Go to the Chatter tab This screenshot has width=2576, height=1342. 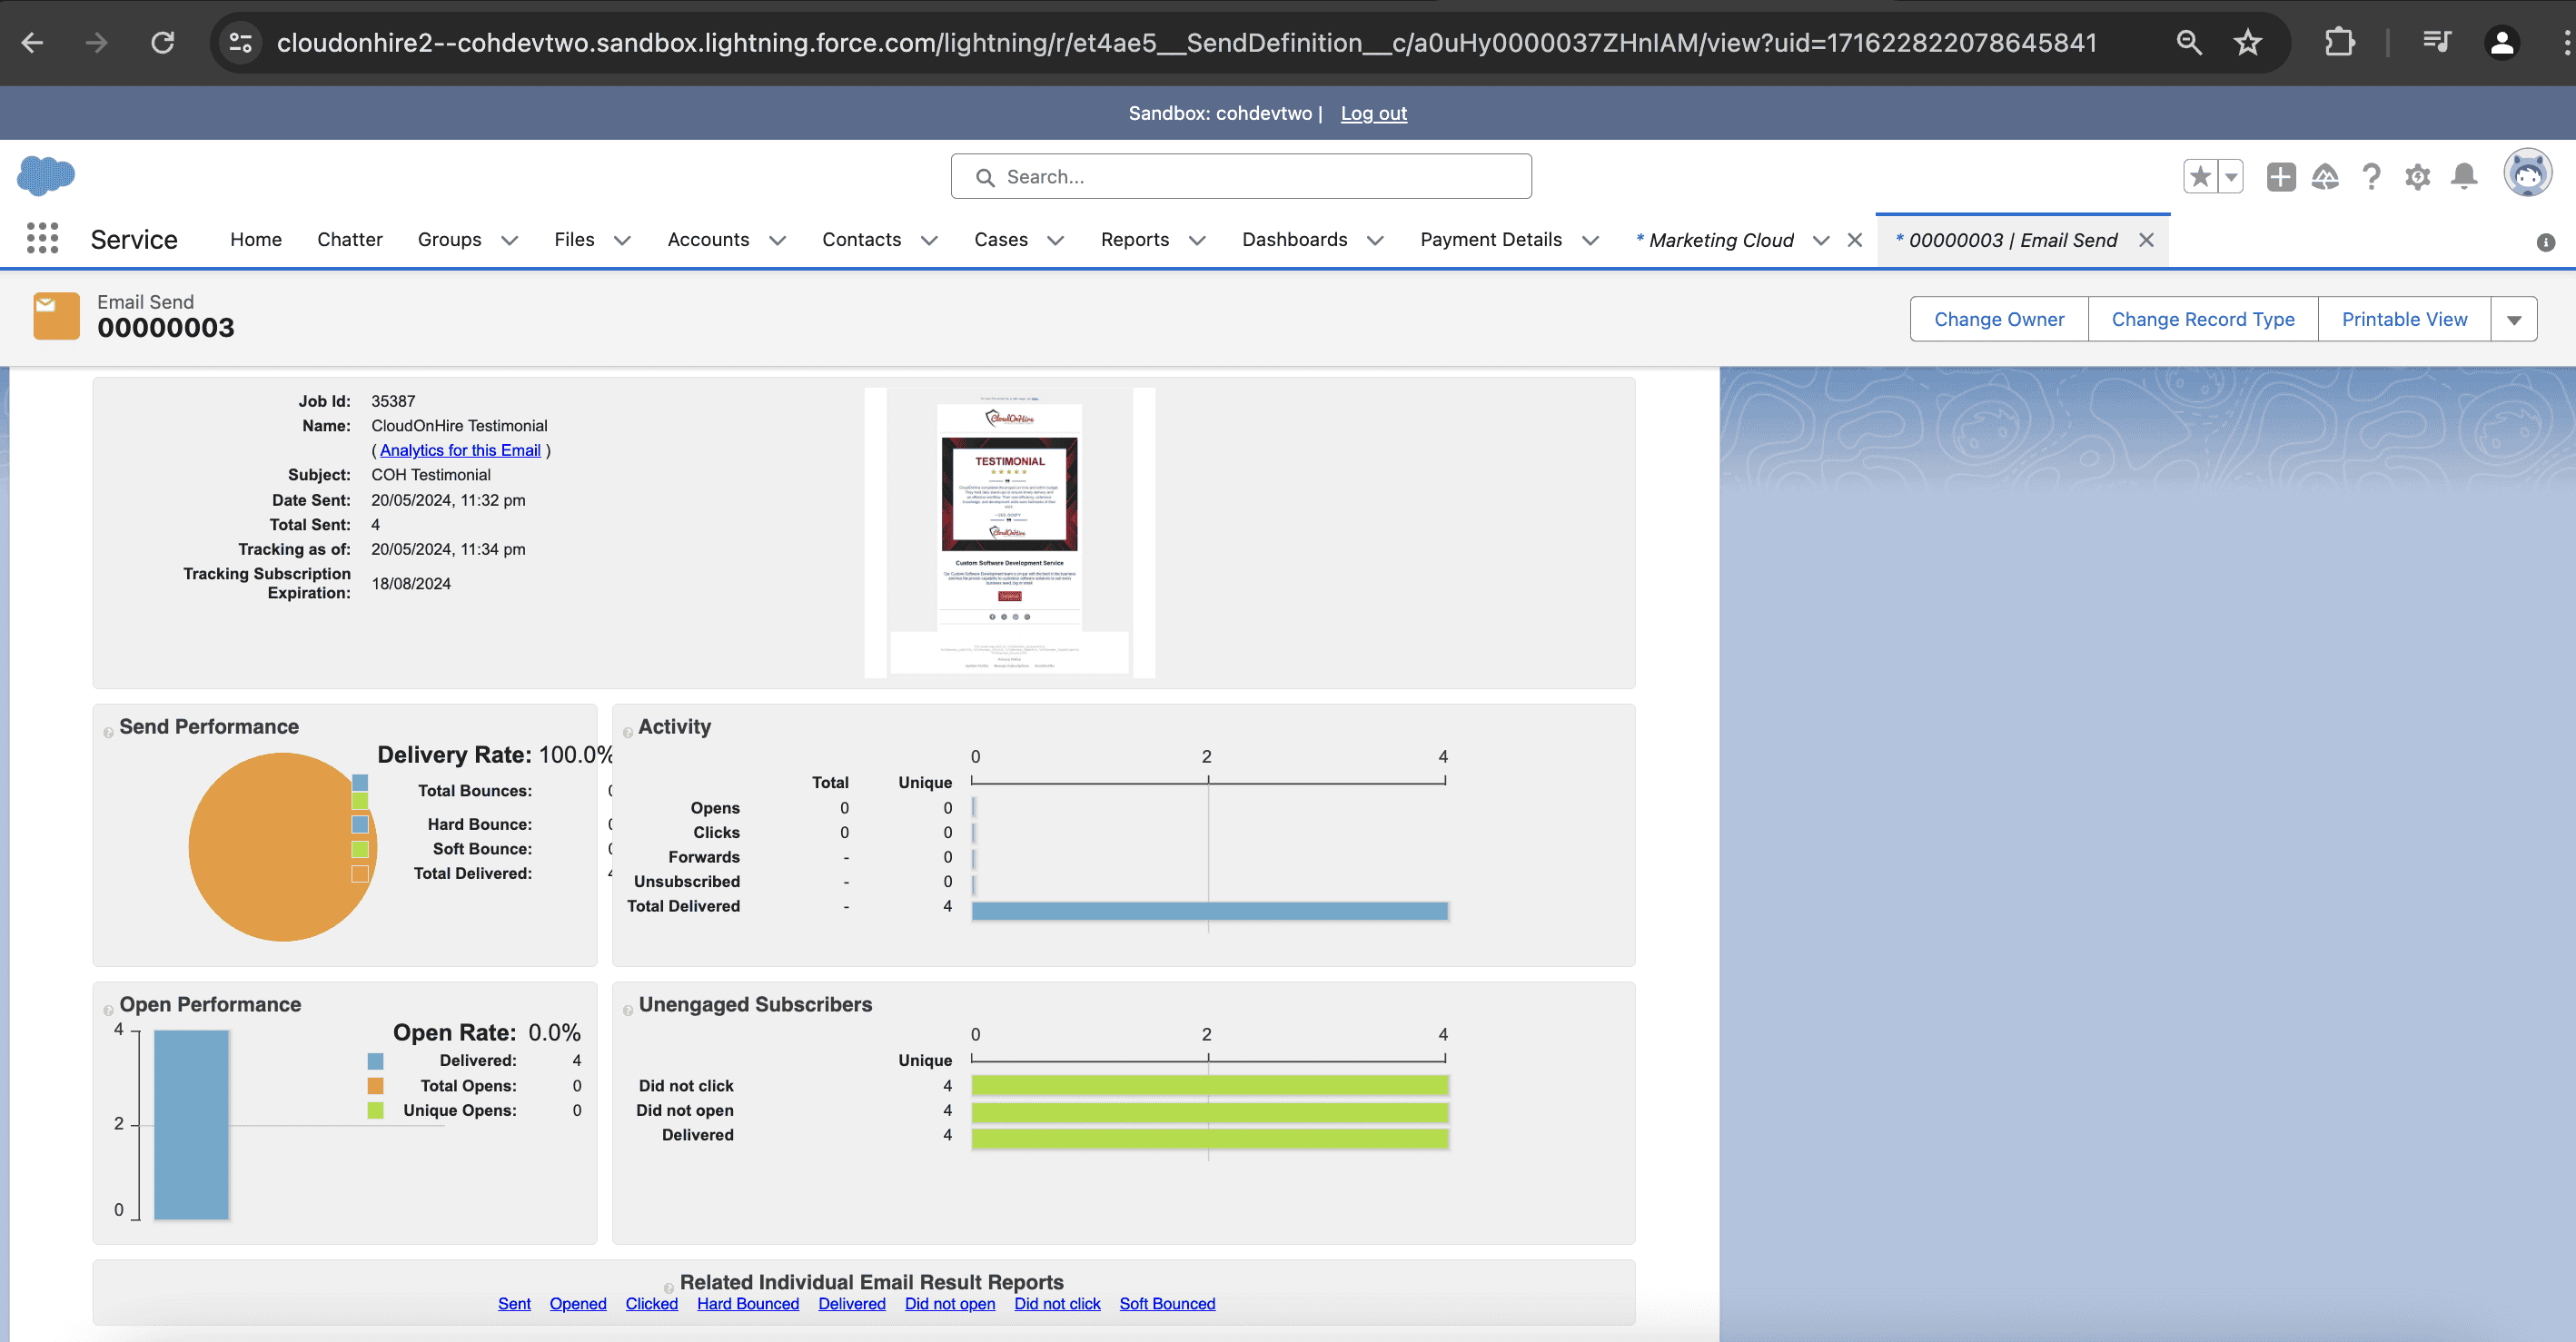350,239
